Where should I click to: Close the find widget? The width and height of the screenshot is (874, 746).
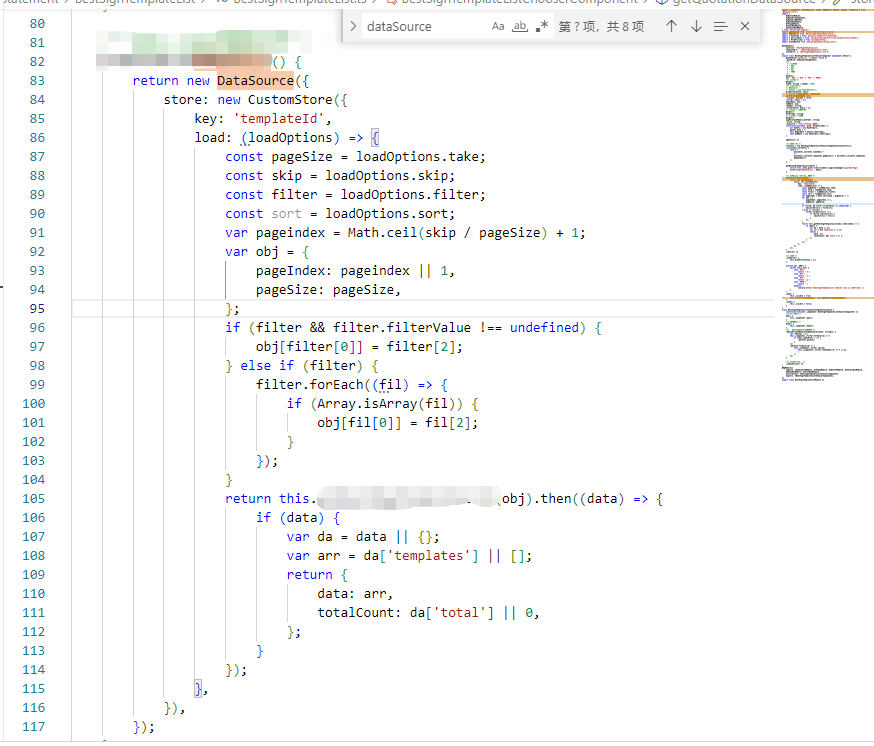click(745, 26)
